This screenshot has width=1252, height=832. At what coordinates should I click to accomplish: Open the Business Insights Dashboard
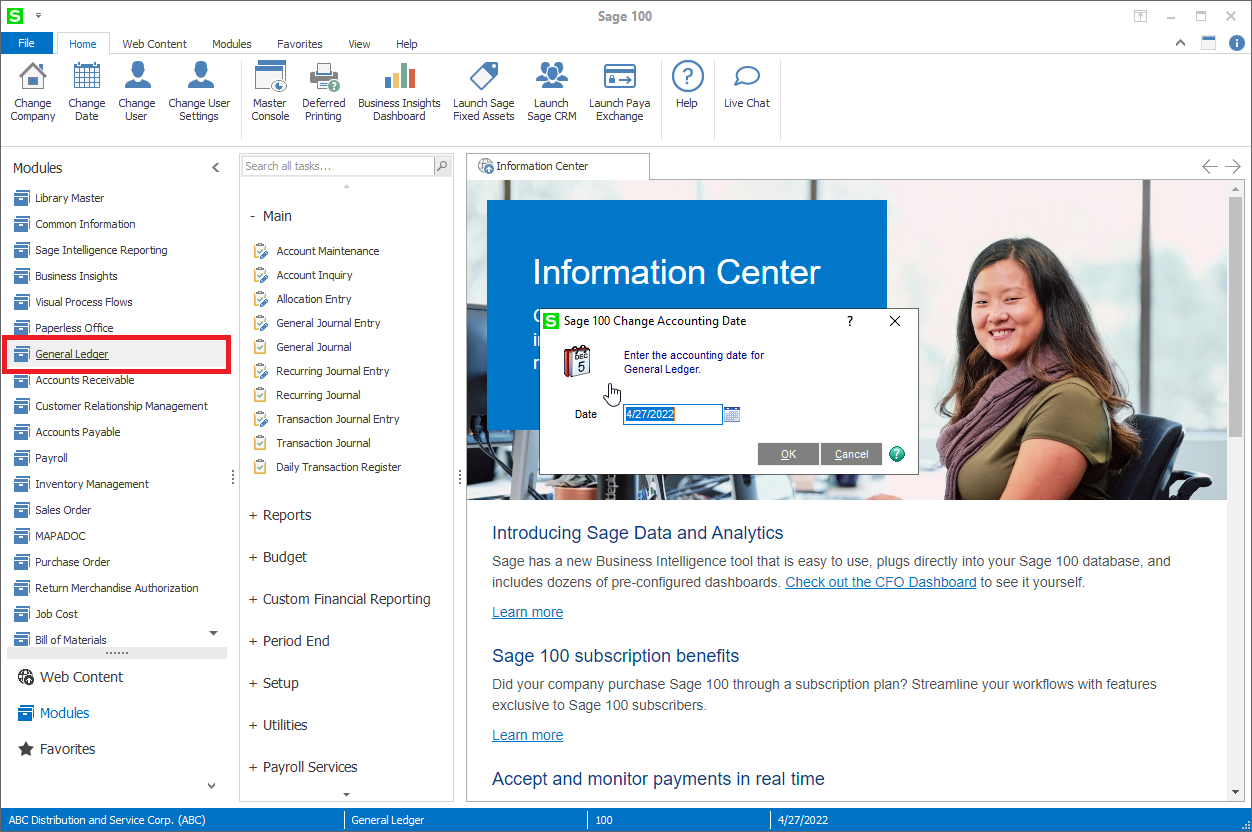click(x=399, y=91)
